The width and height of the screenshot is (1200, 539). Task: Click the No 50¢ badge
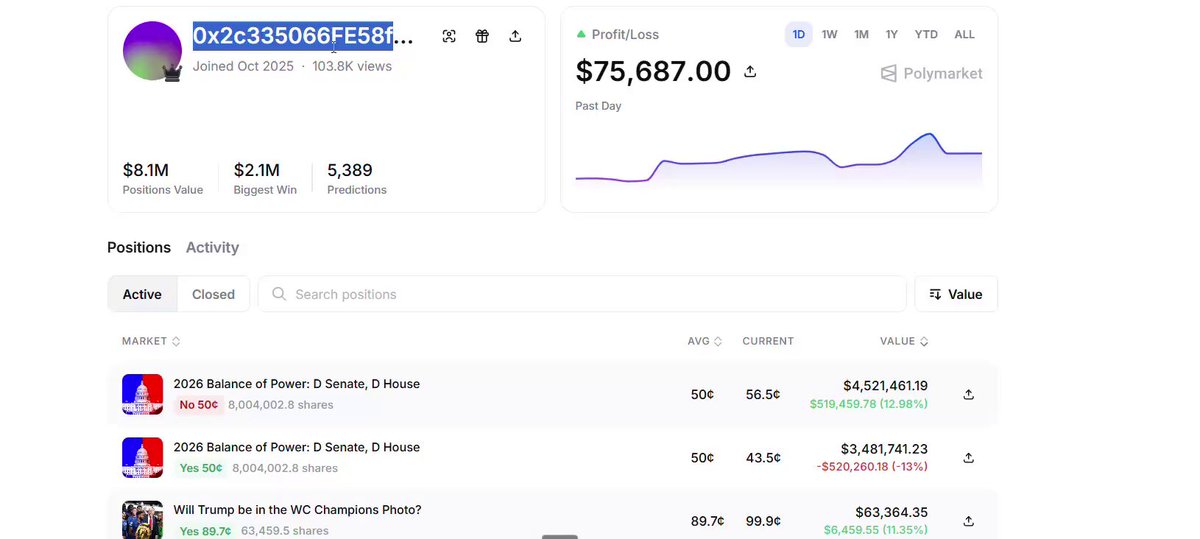tap(198, 405)
